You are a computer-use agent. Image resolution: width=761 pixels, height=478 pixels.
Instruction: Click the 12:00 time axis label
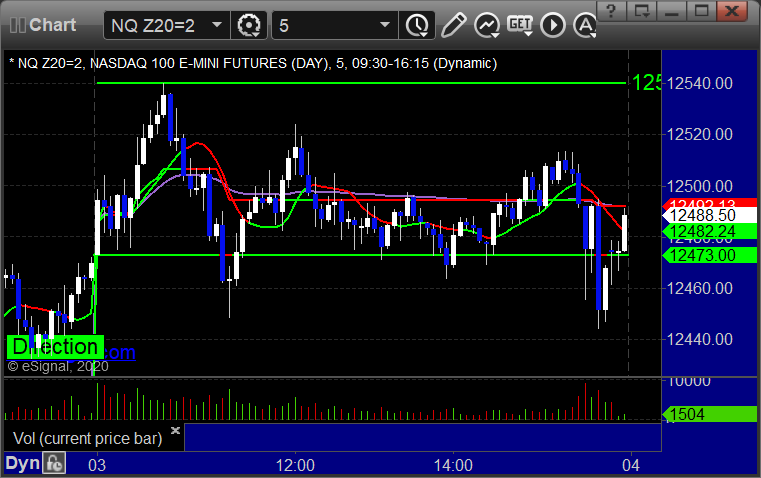[x=295, y=465]
